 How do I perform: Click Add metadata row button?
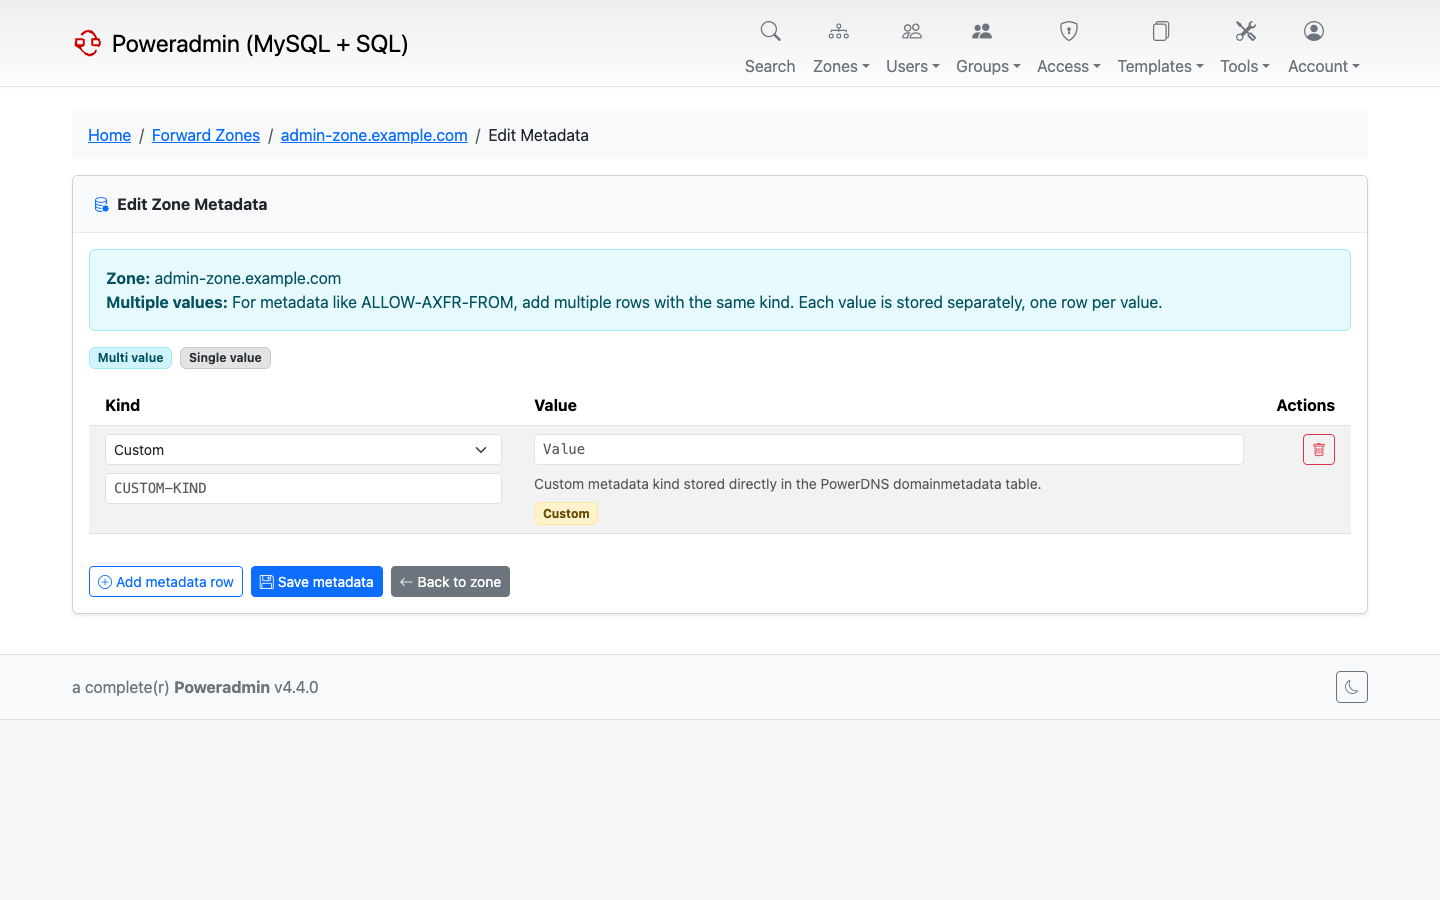click(166, 582)
